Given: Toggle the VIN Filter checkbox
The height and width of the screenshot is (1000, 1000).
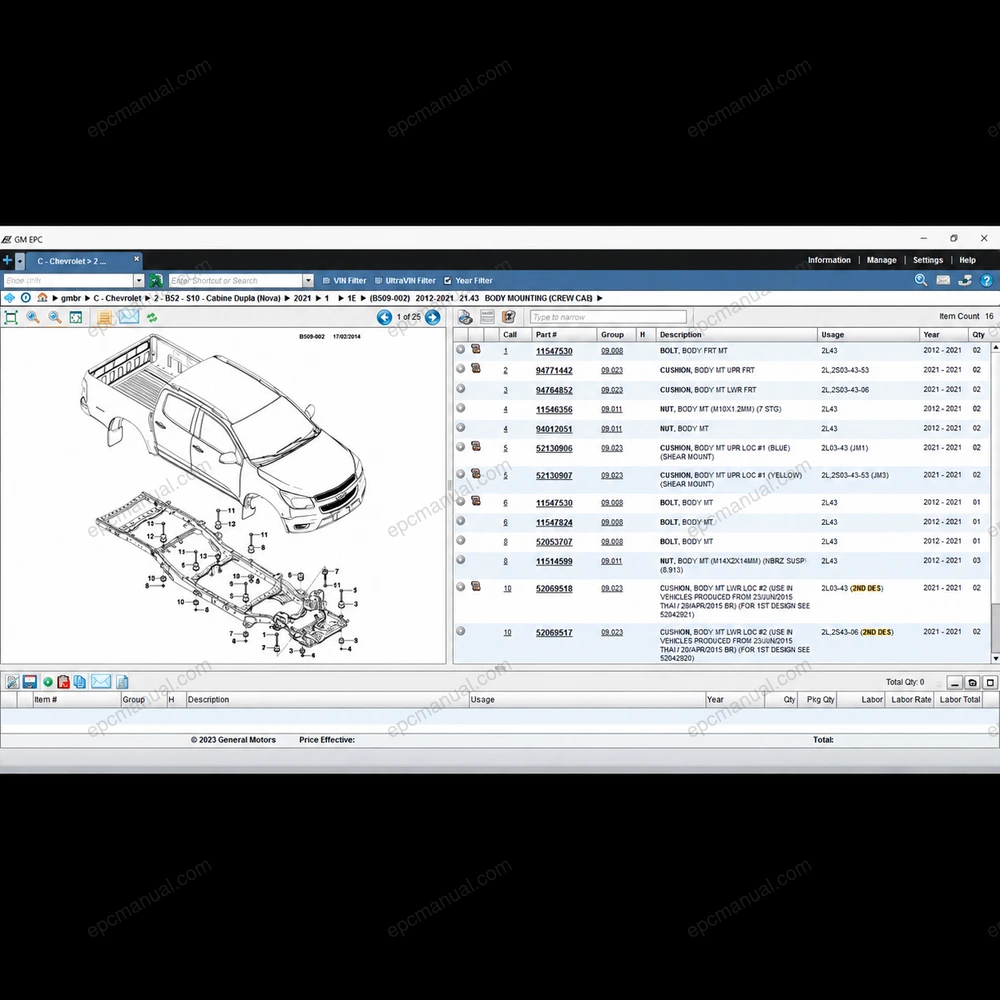Looking at the screenshot, I should (x=326, y=281).
